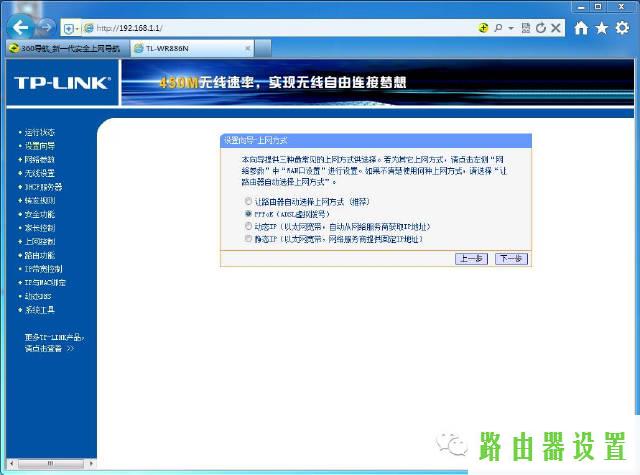This screenshot has width=640, height=475.
Task: Click sidebar horizontal scrollbar right arrow
Action: [91, 464]
